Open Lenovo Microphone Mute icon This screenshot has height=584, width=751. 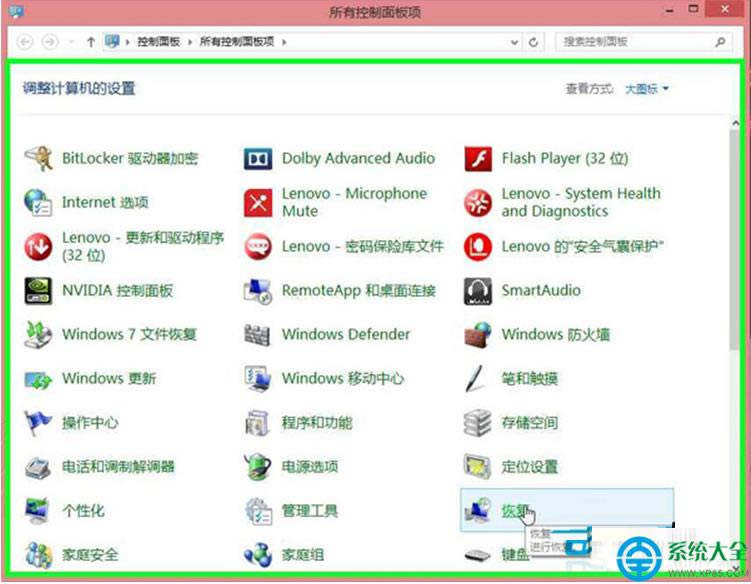click(x=258, y=203)
